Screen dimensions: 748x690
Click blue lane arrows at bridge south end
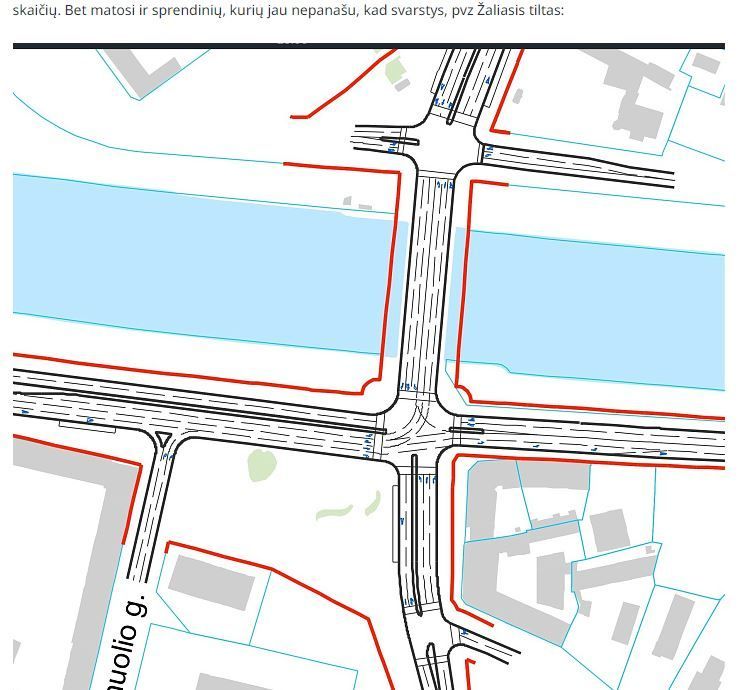408,386
